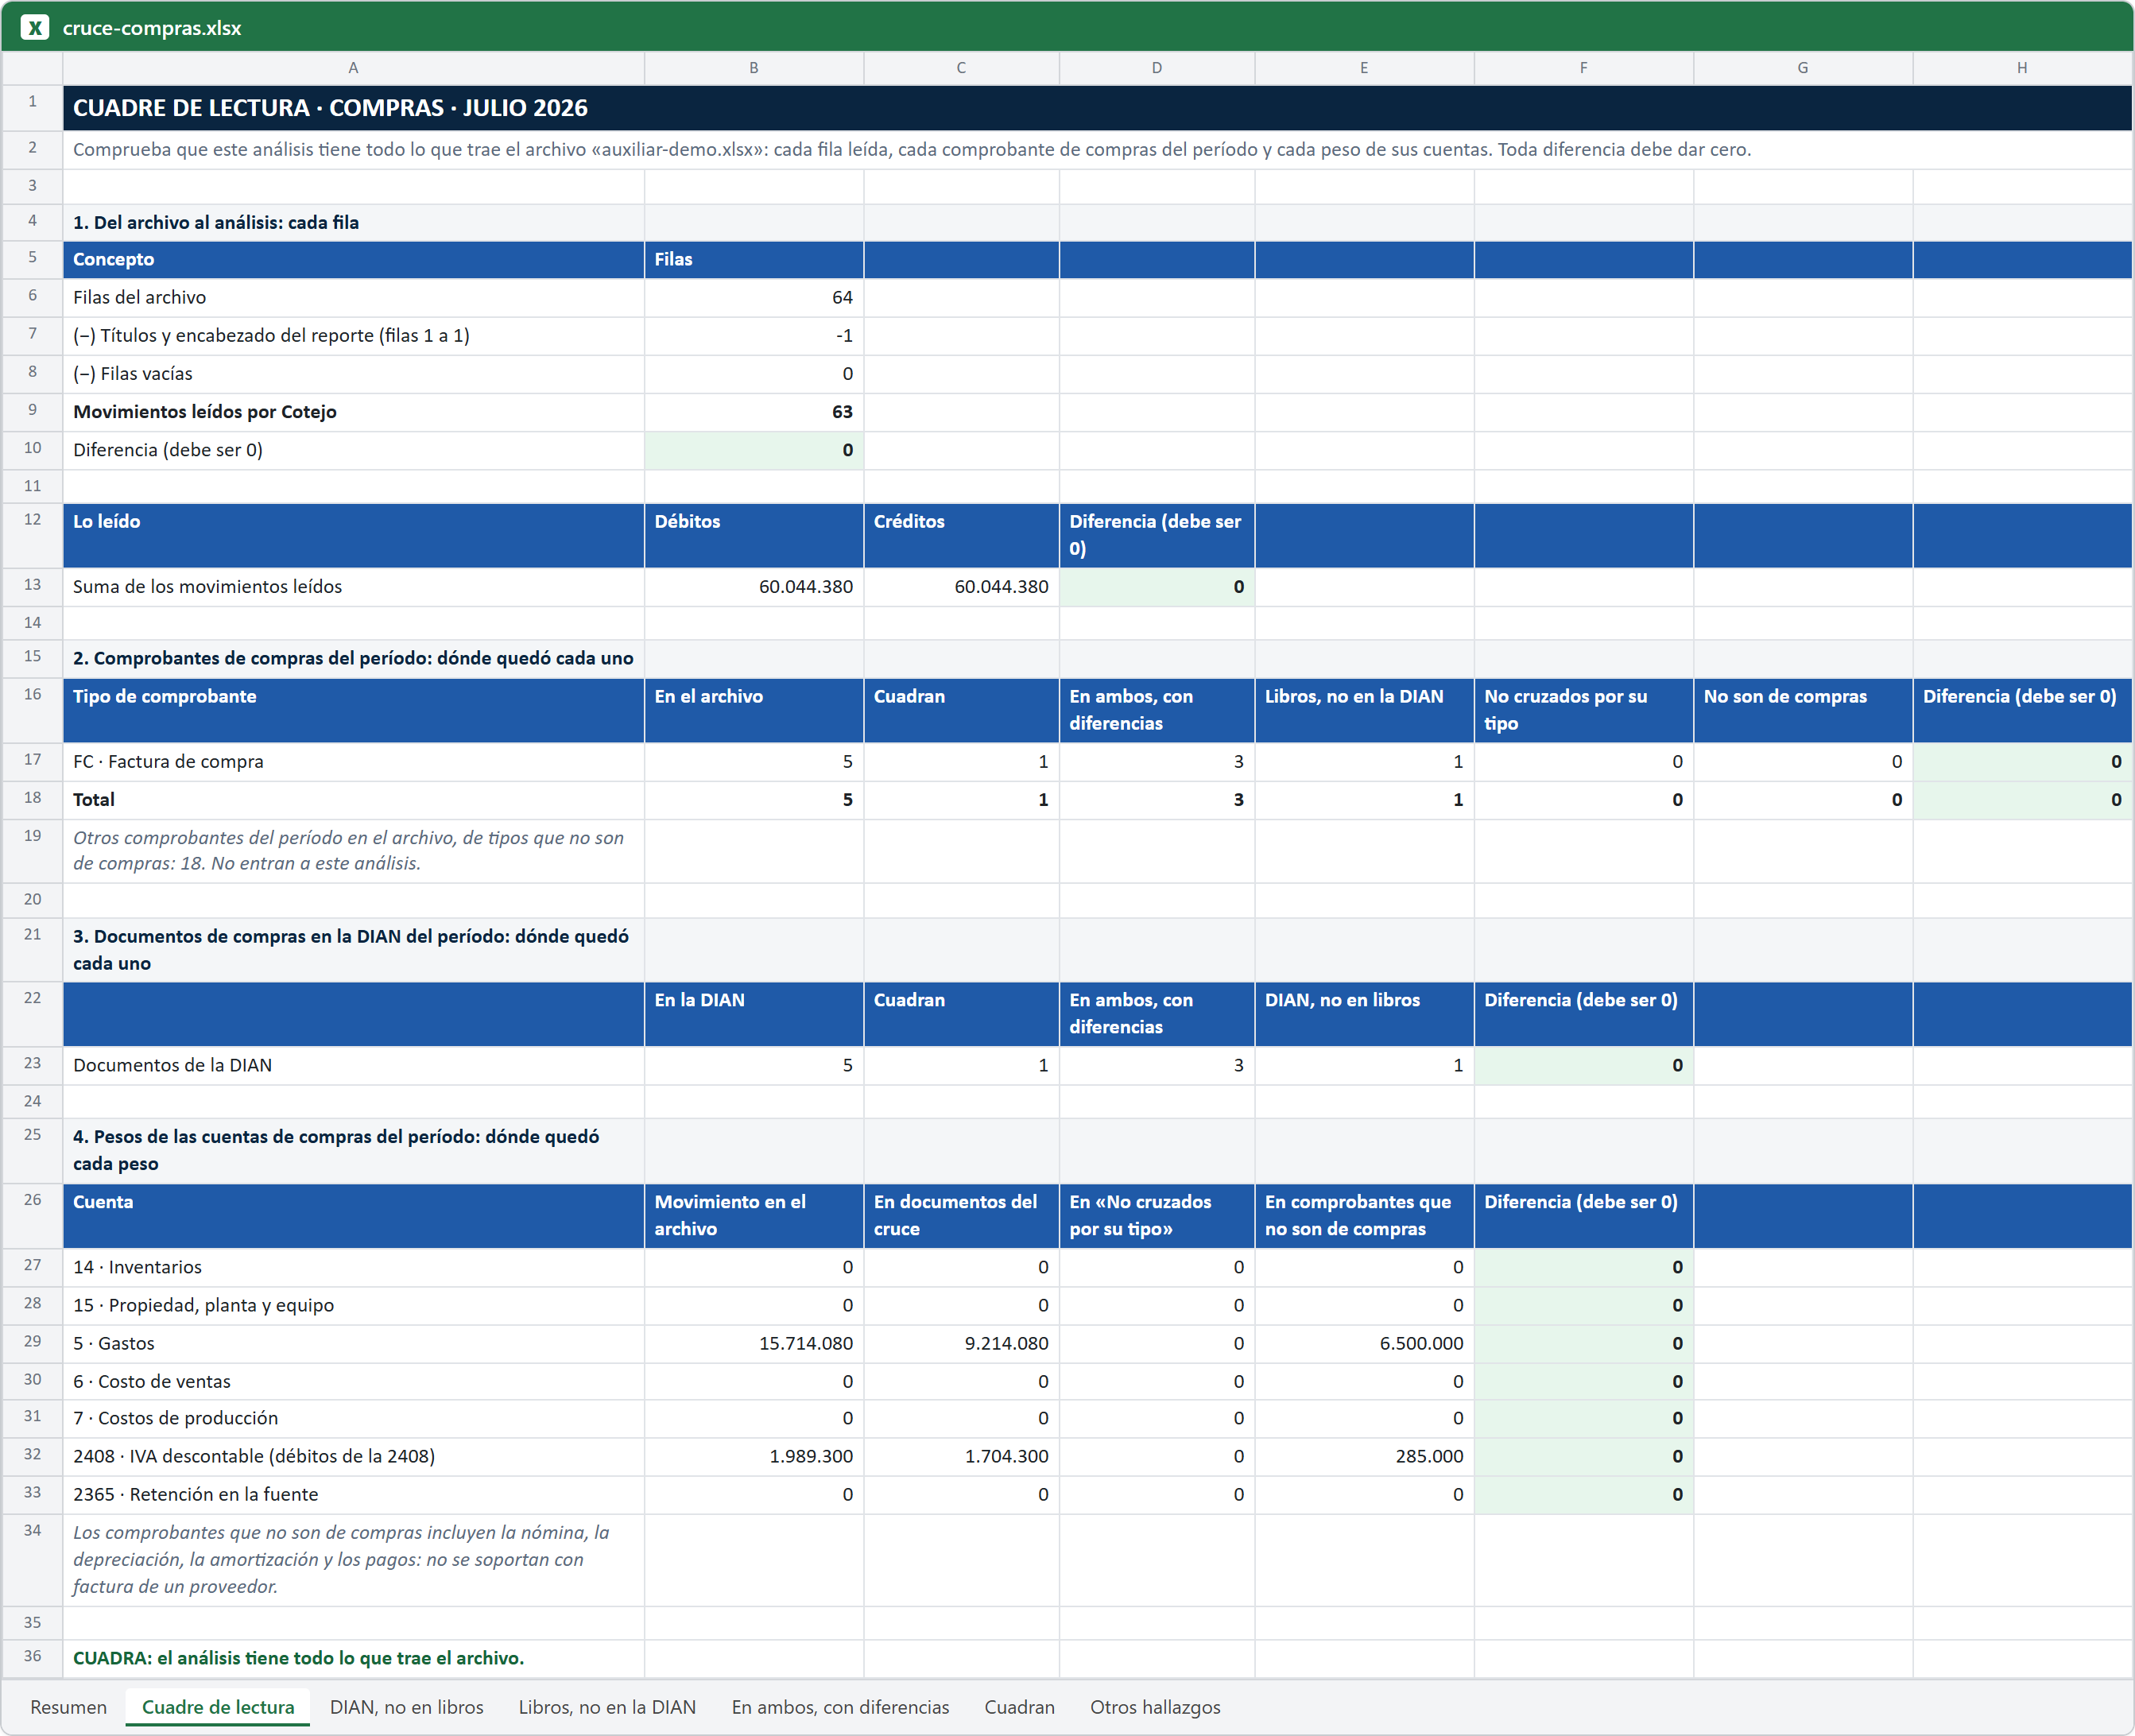Switch to DIAN, no en libros tab

pyautogui.click(x=406, y=1706)
